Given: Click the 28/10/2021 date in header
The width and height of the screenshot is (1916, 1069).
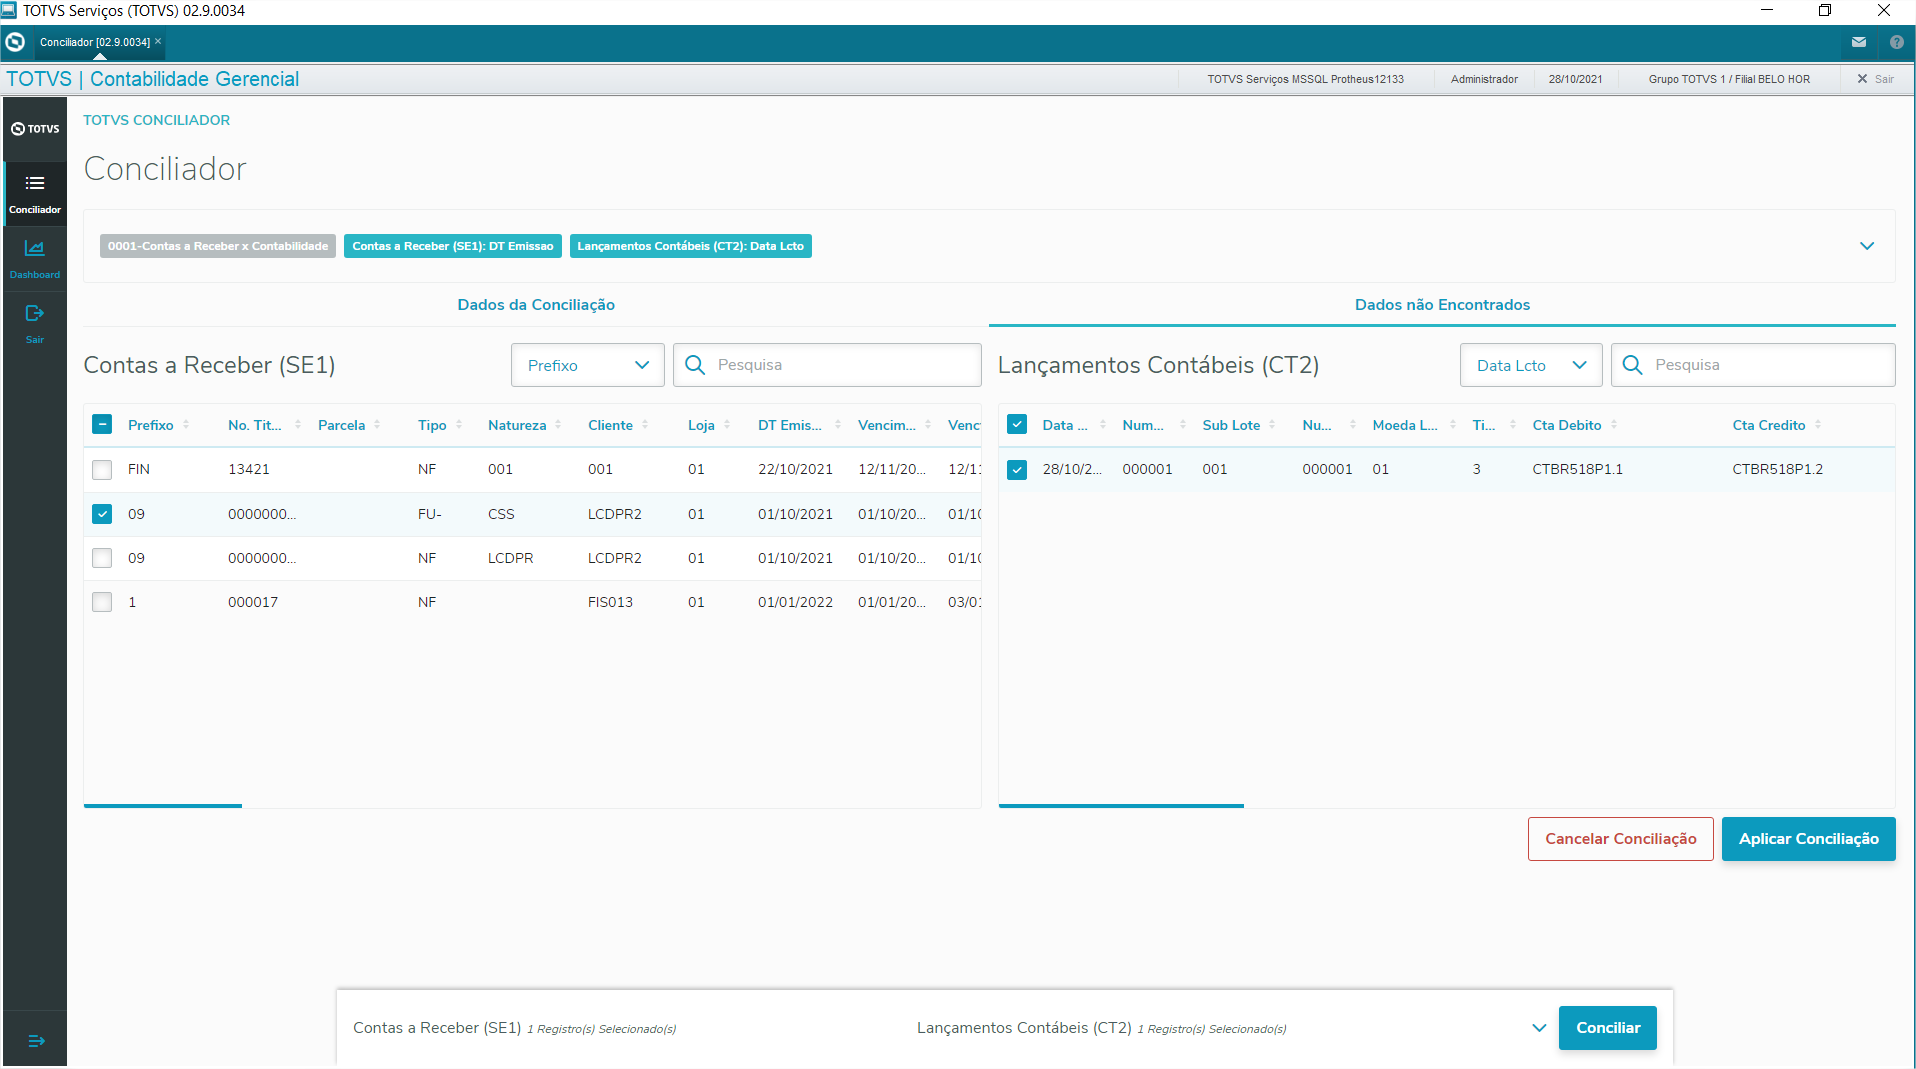Looking at the screenshot, I should [1575, 79].
